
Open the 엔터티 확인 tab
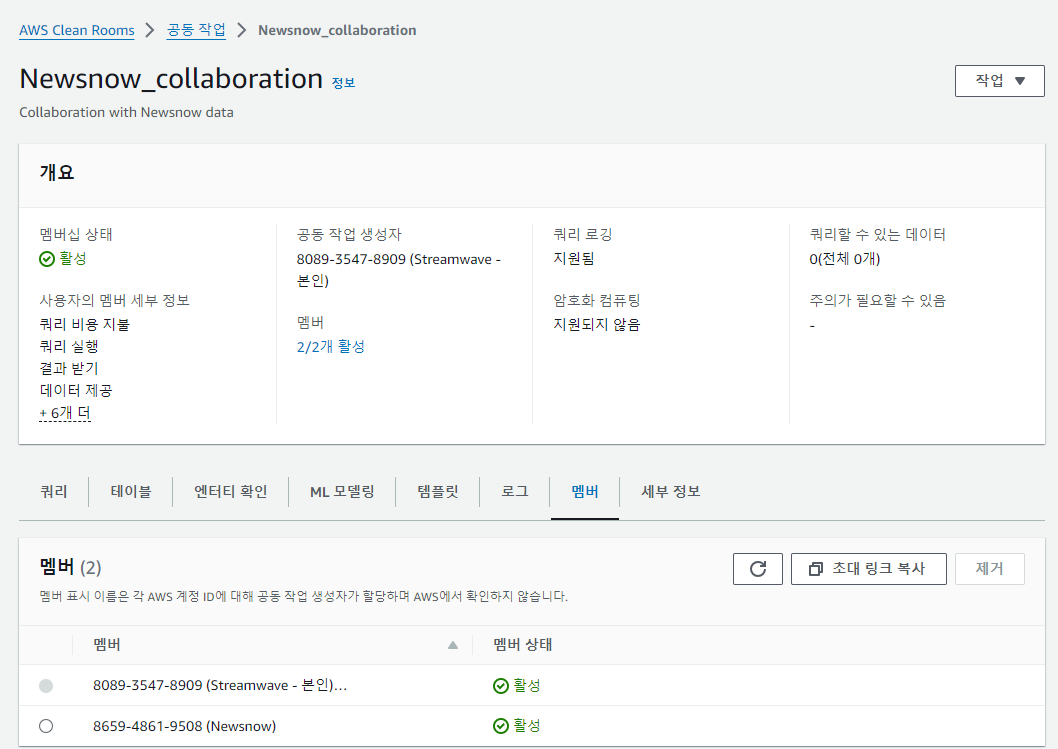click(231, 492)
